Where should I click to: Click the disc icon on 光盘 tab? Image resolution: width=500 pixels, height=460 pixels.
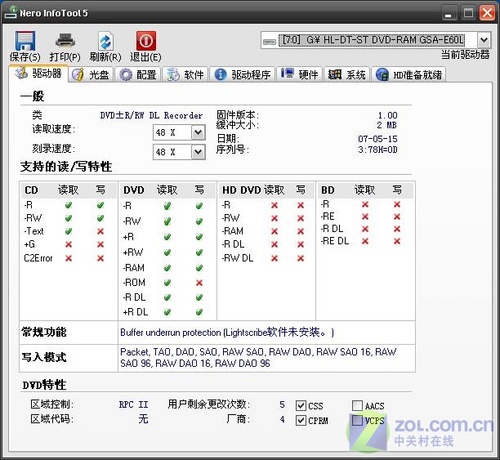(x=78, y=75)
